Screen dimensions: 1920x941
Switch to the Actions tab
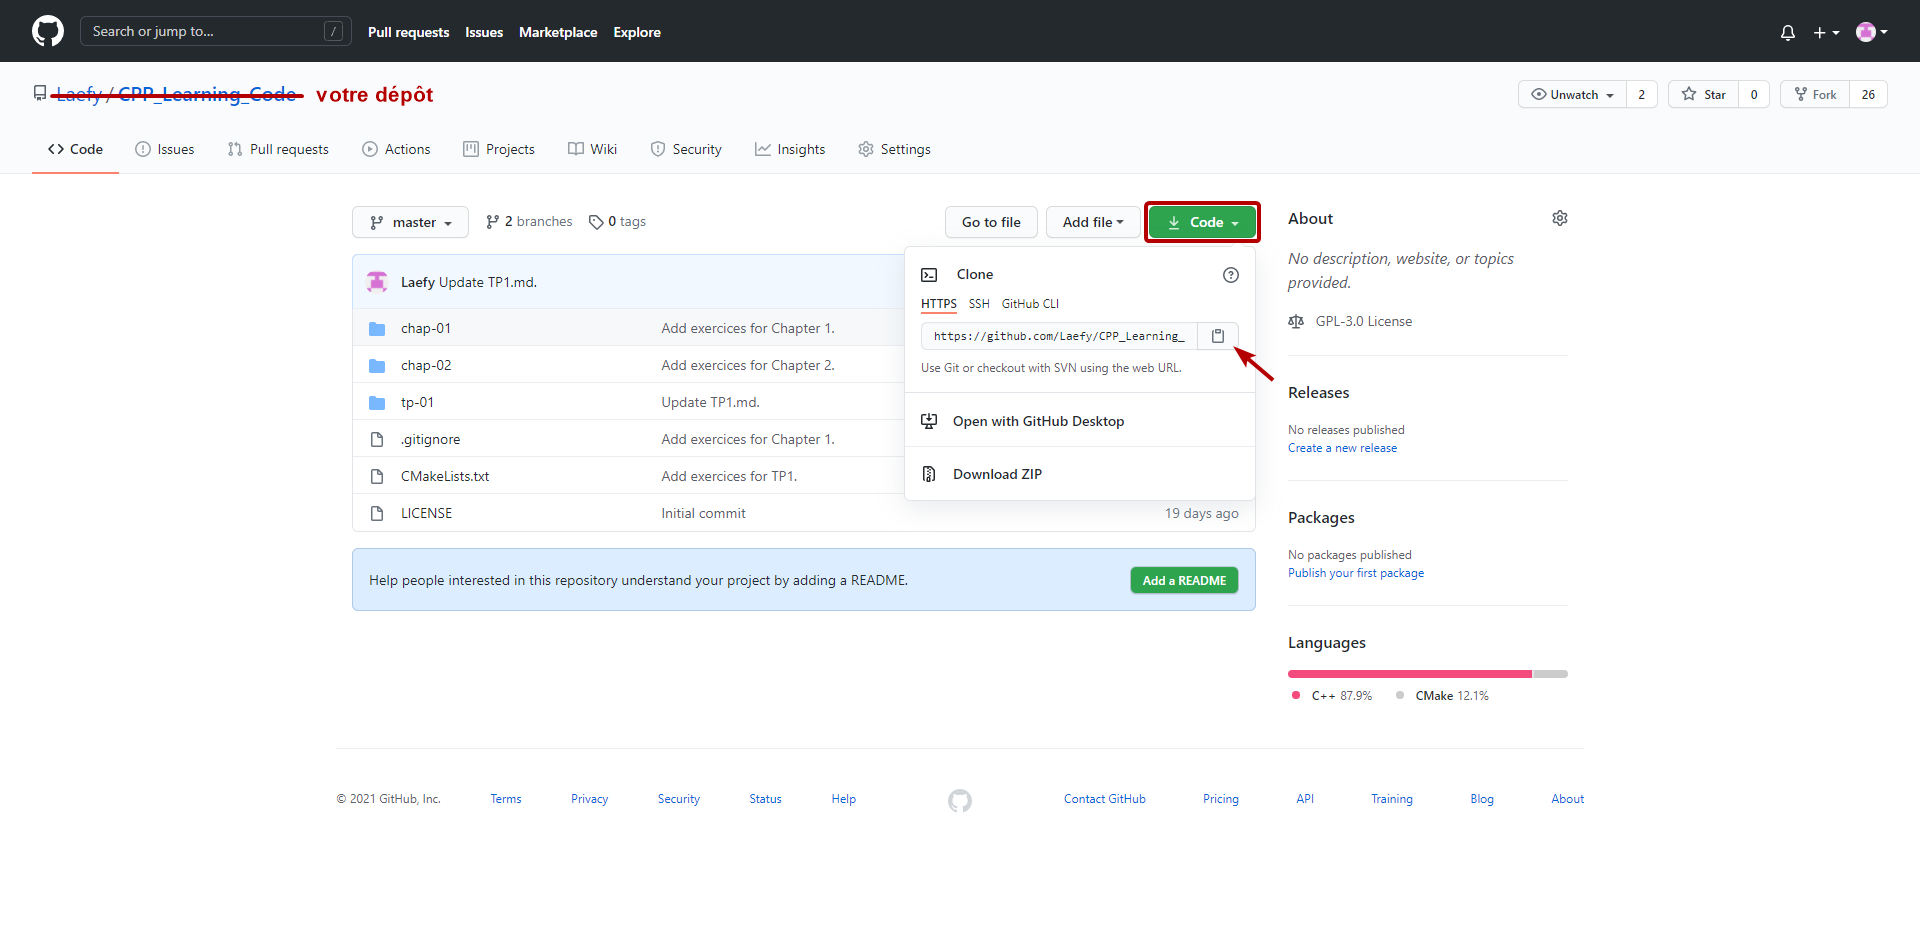coord(396,149)
